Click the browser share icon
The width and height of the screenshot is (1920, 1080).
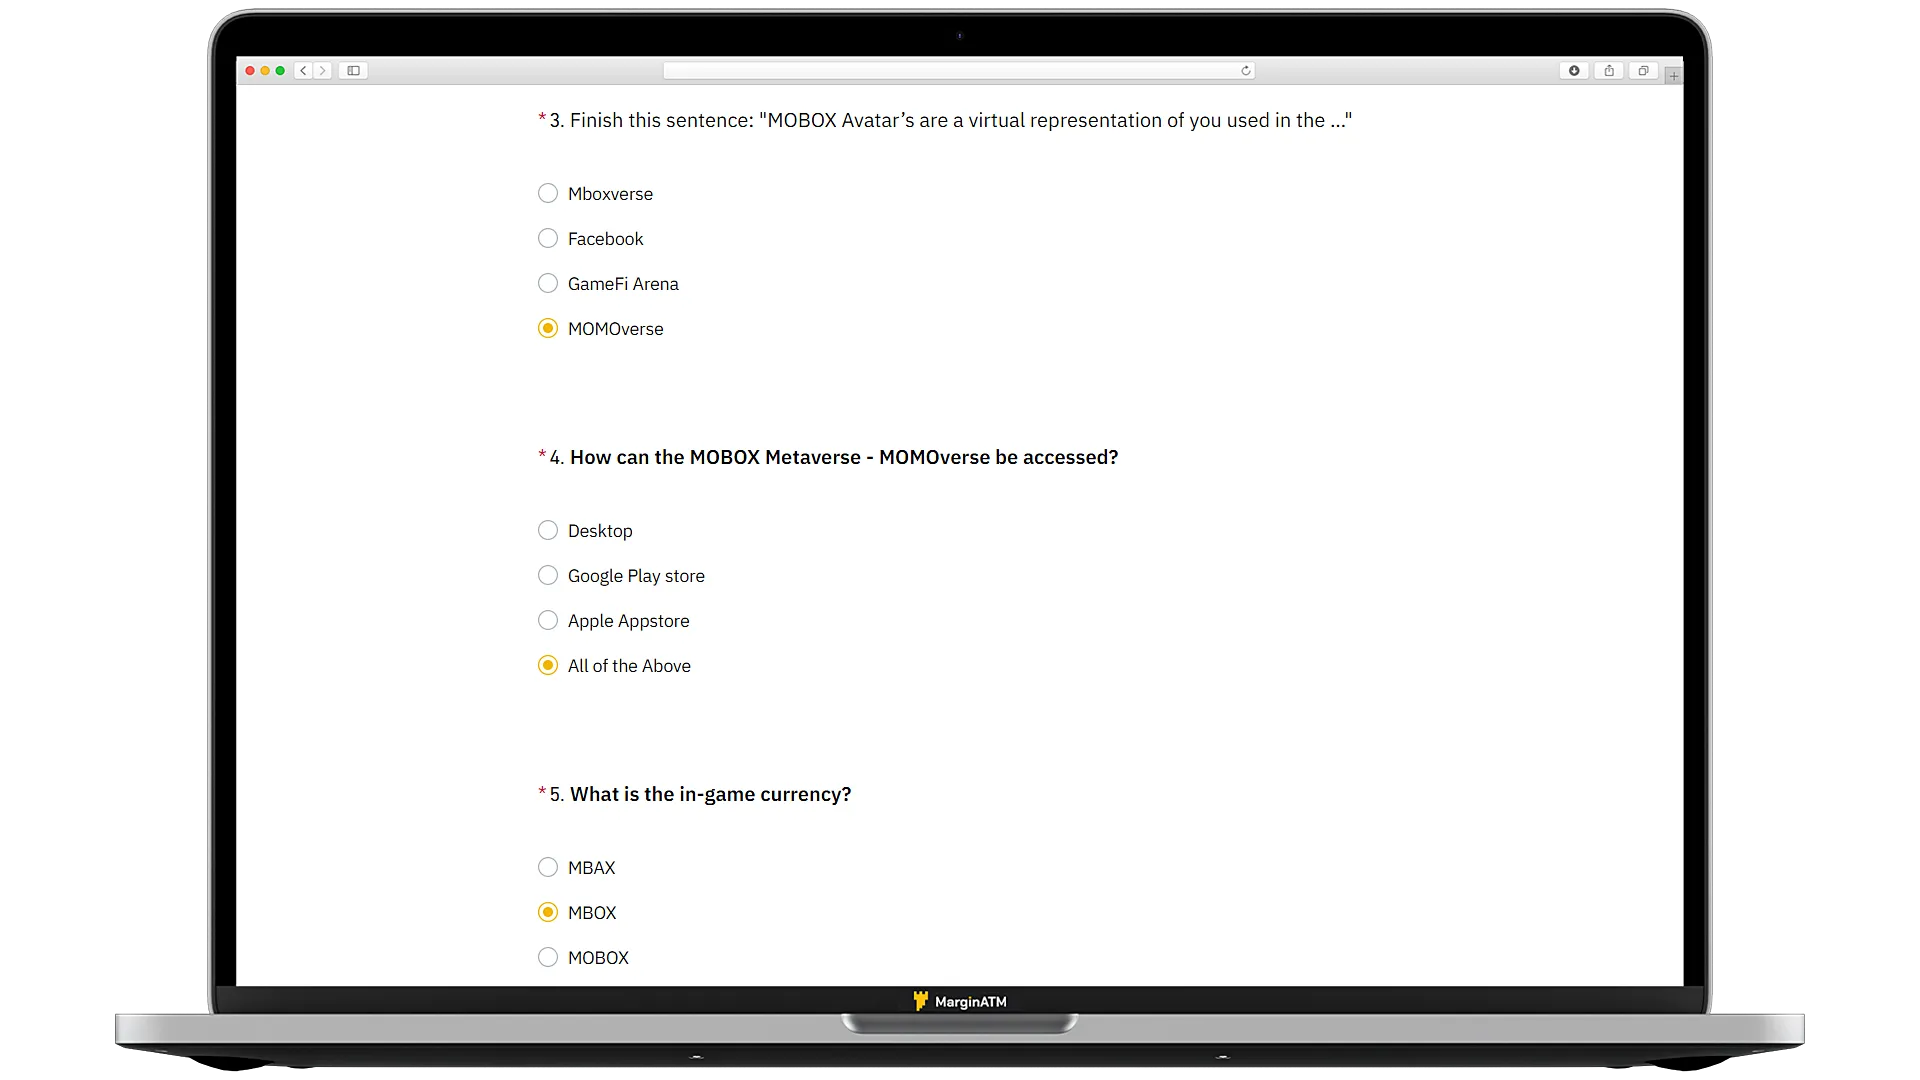(1607, 70)
